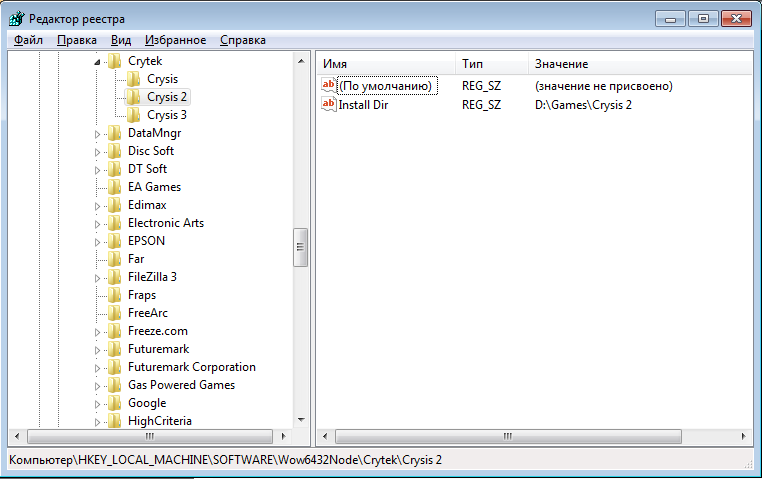This screenshot has height=479, width=762.
Task: Select the Install Dir value name
Action: pos(363,104)
